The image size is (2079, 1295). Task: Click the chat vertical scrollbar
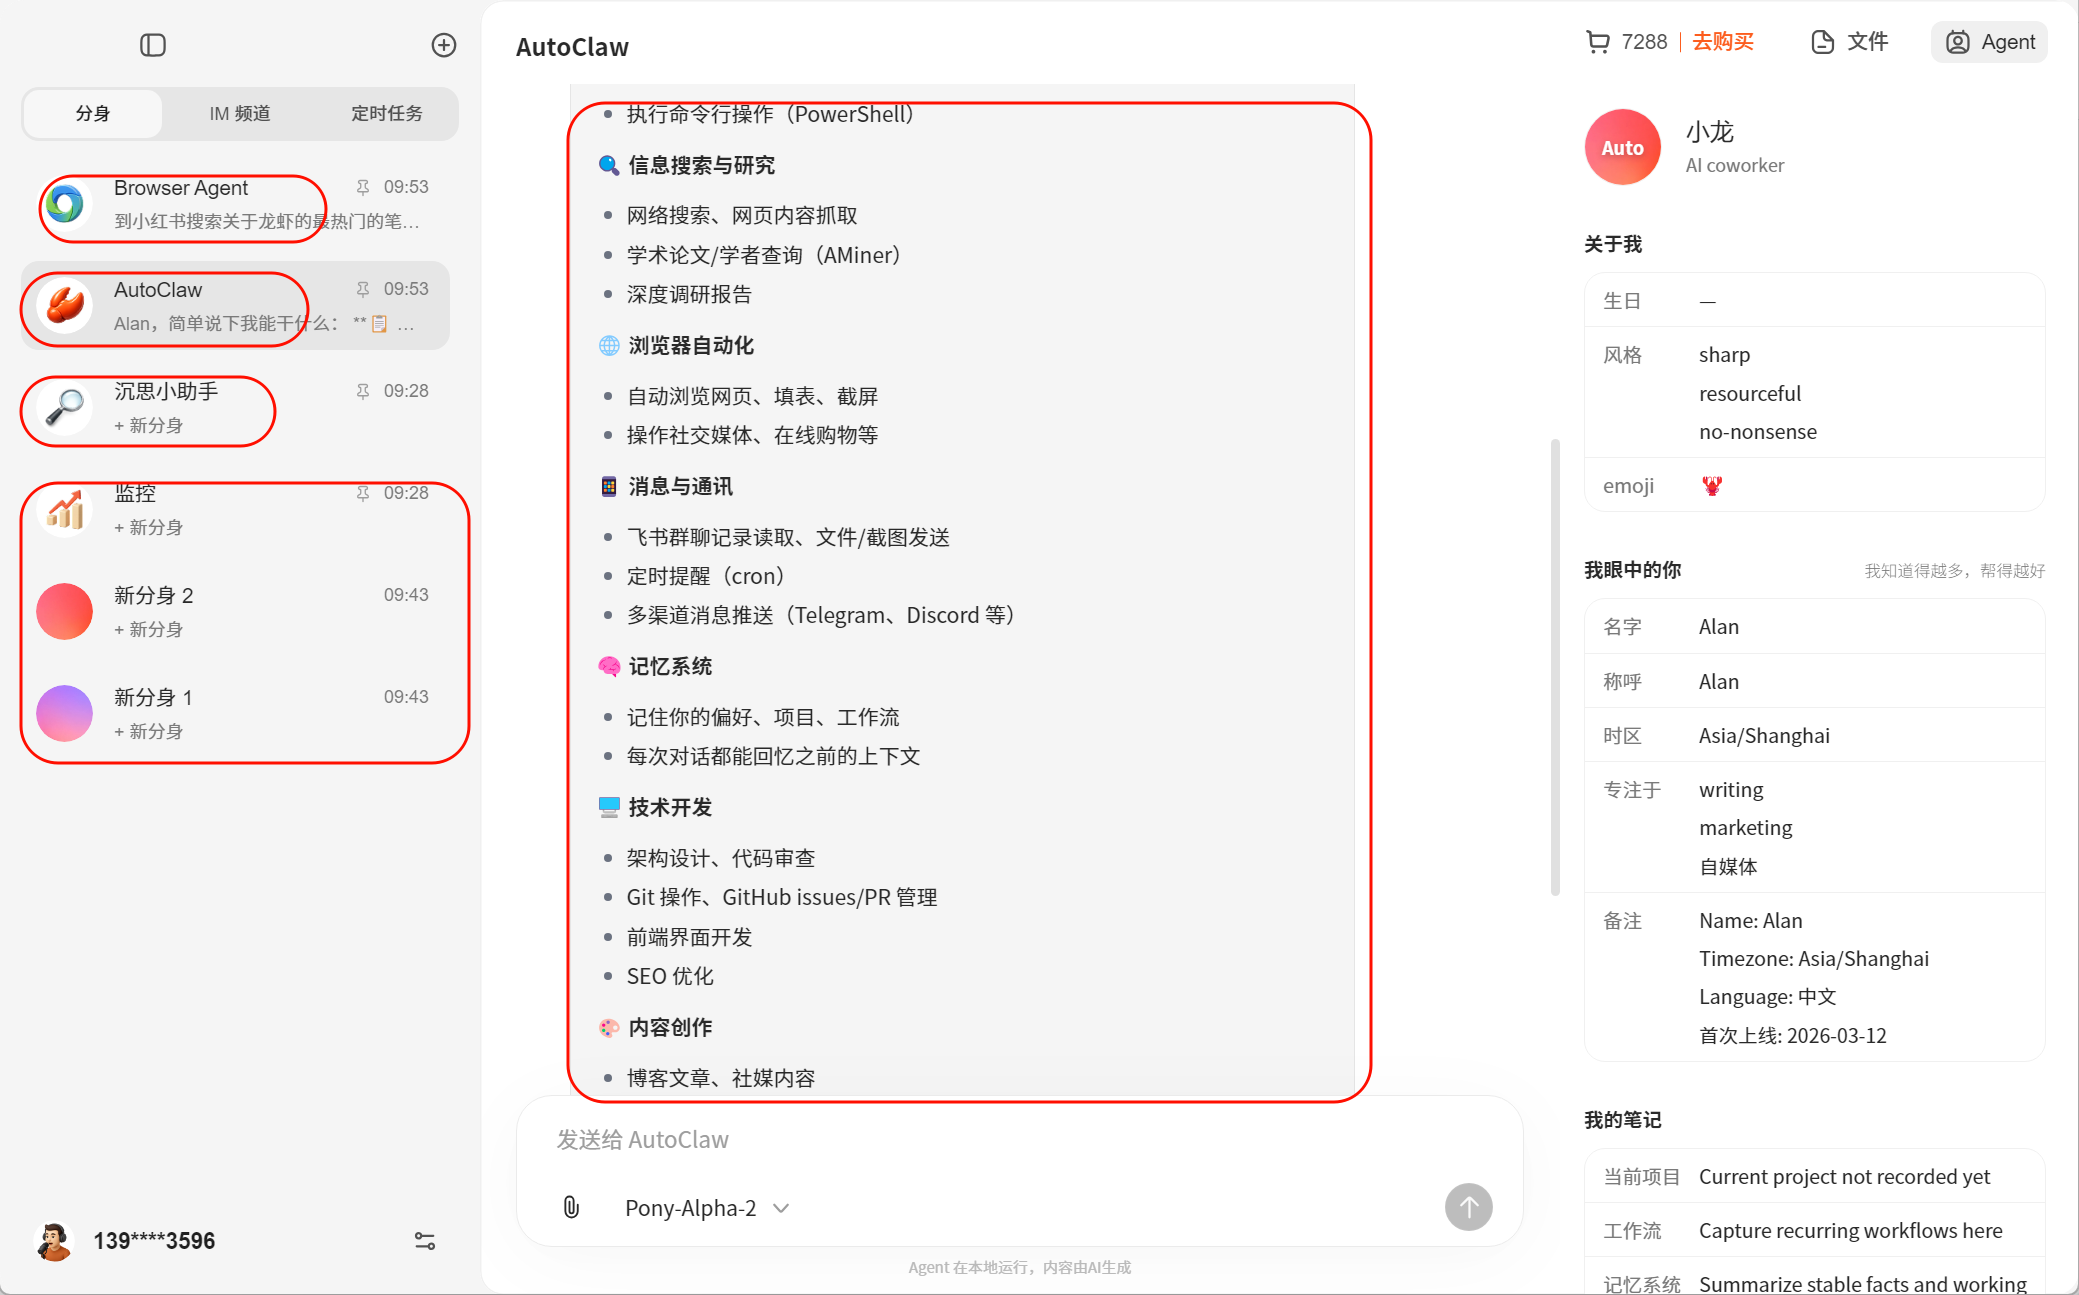point(1555,665)
